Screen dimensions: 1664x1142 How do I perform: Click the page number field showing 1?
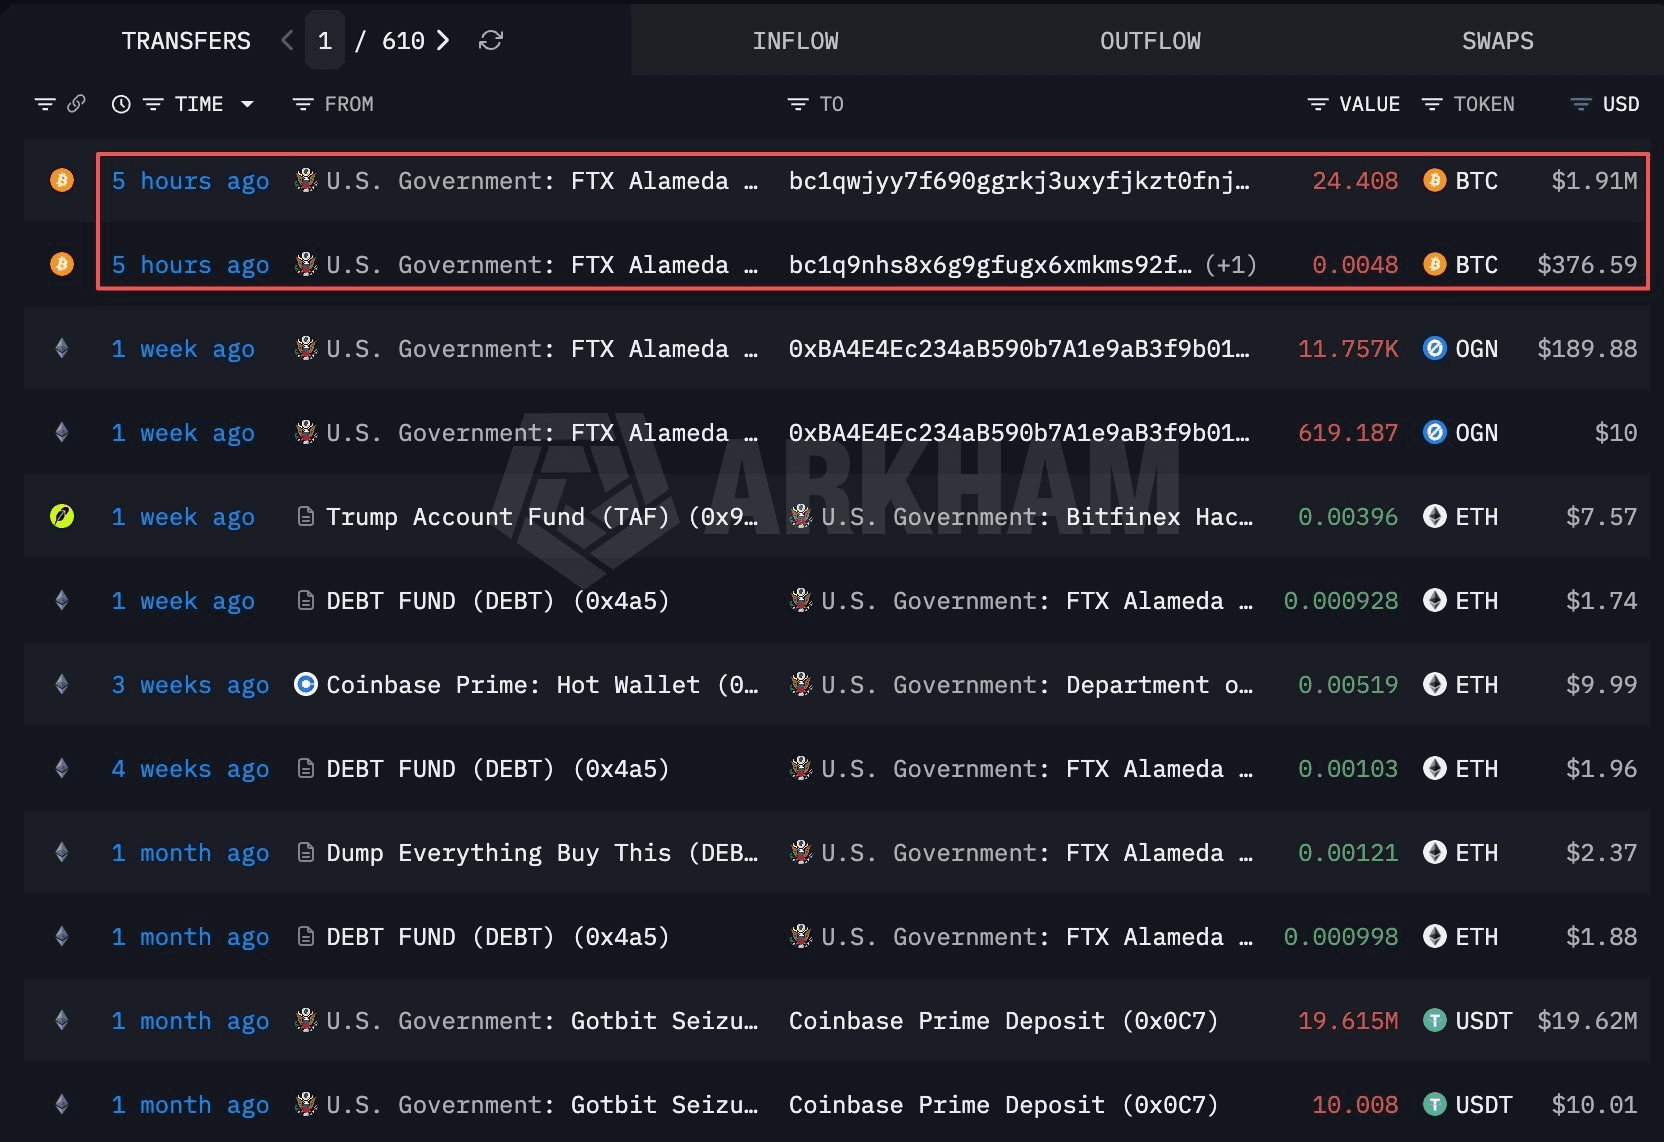pos(325,40)
